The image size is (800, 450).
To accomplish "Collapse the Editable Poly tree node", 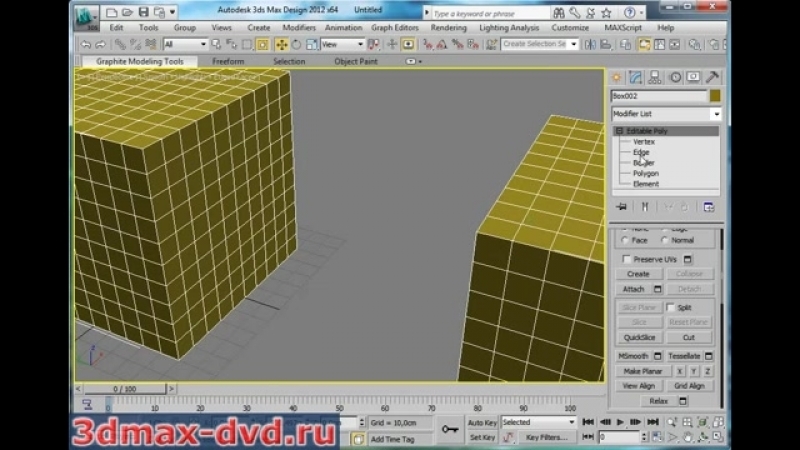I will (x=619, y=131).
